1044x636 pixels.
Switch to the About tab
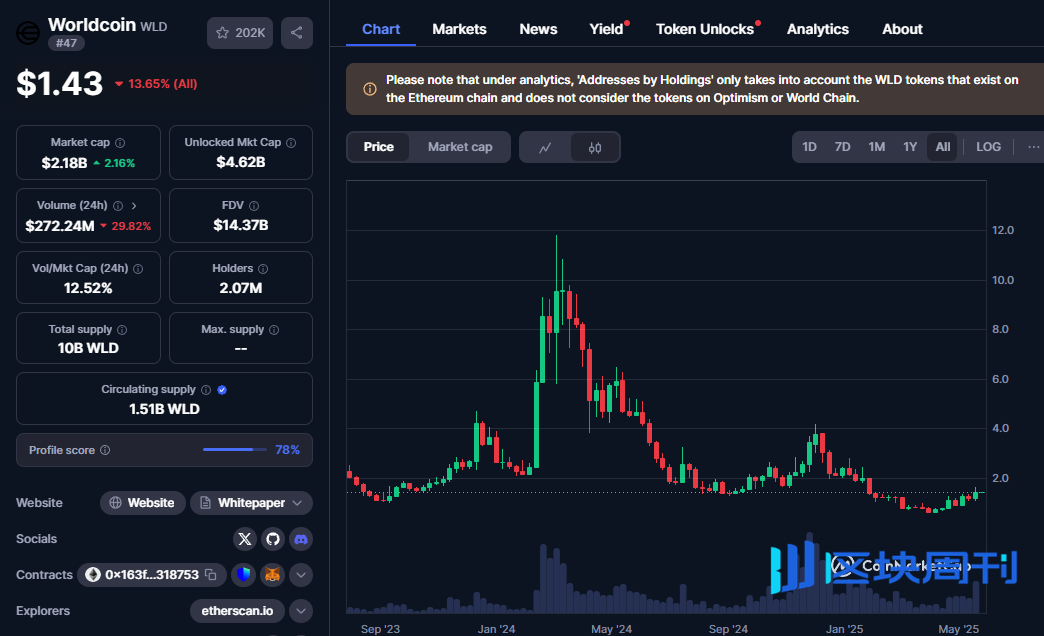(902, 29)
